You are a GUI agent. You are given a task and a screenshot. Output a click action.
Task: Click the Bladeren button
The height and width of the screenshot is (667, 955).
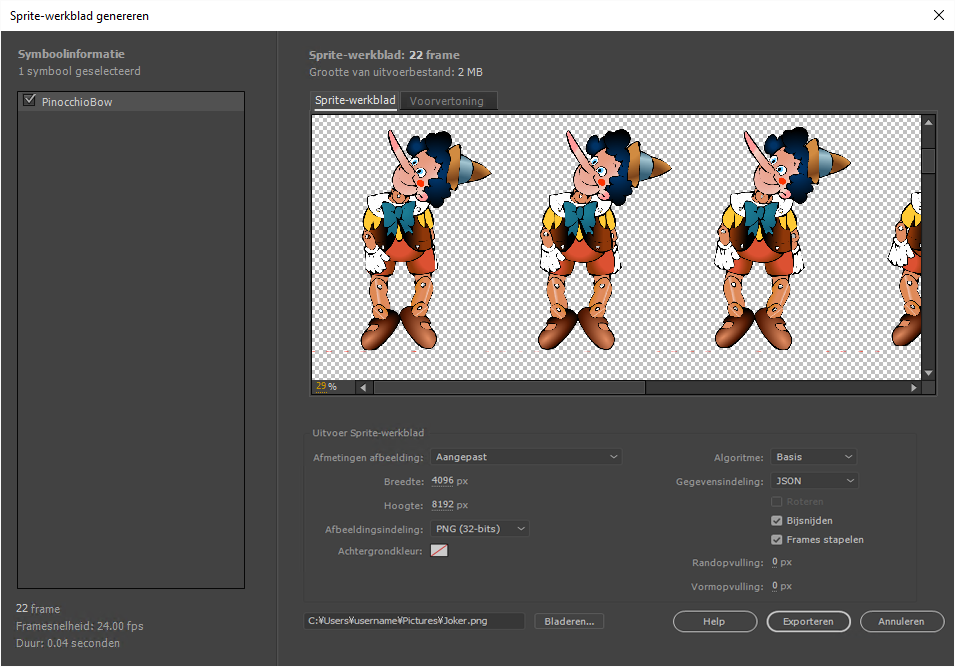(569, 620)
